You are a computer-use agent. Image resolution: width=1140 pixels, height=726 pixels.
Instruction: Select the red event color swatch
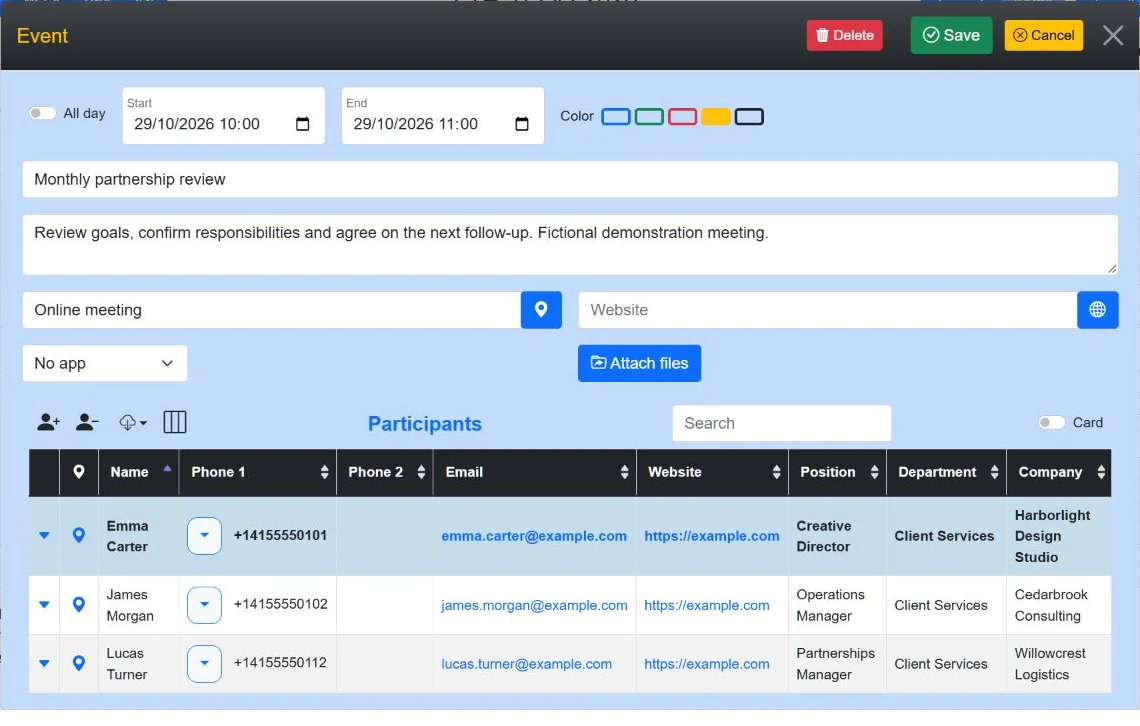pos(683,116)
